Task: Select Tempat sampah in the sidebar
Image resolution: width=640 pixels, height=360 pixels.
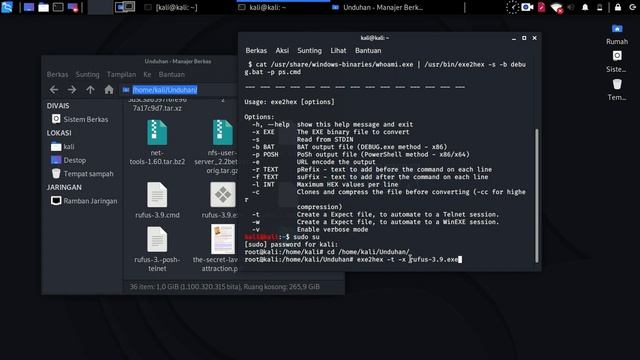Action: click(82, 173)
